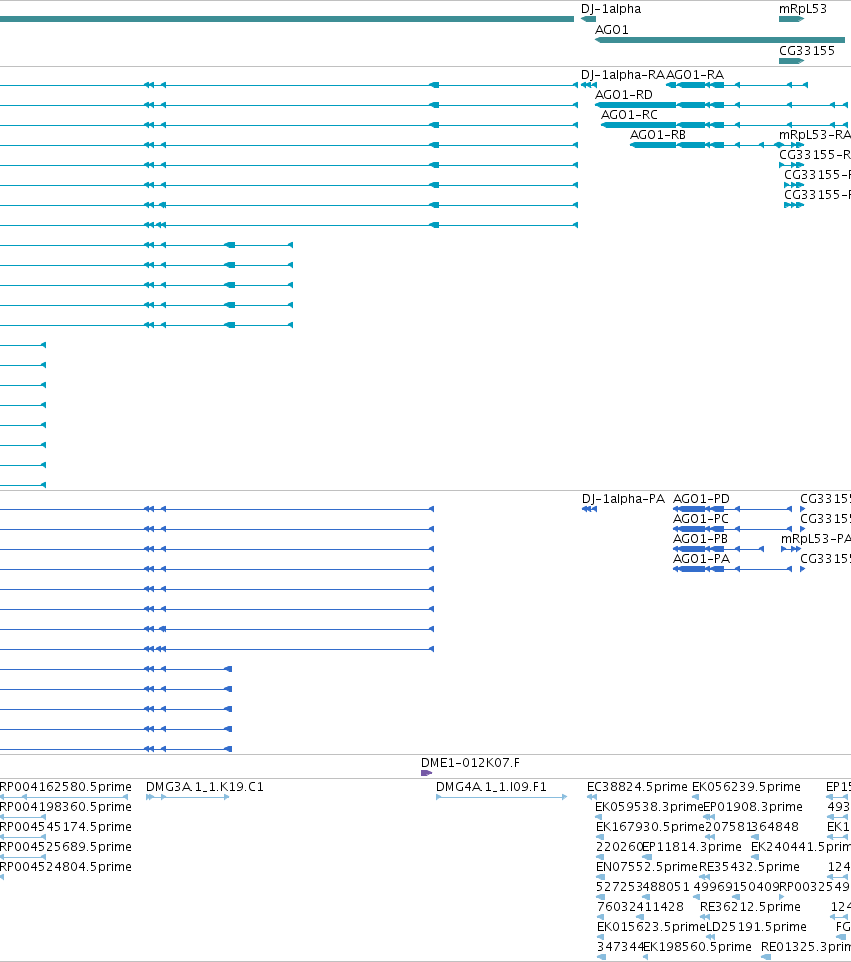Select the EK059538.3prime EST label
851x962 pixels.
pyautogui.click(x=649, y=806)
